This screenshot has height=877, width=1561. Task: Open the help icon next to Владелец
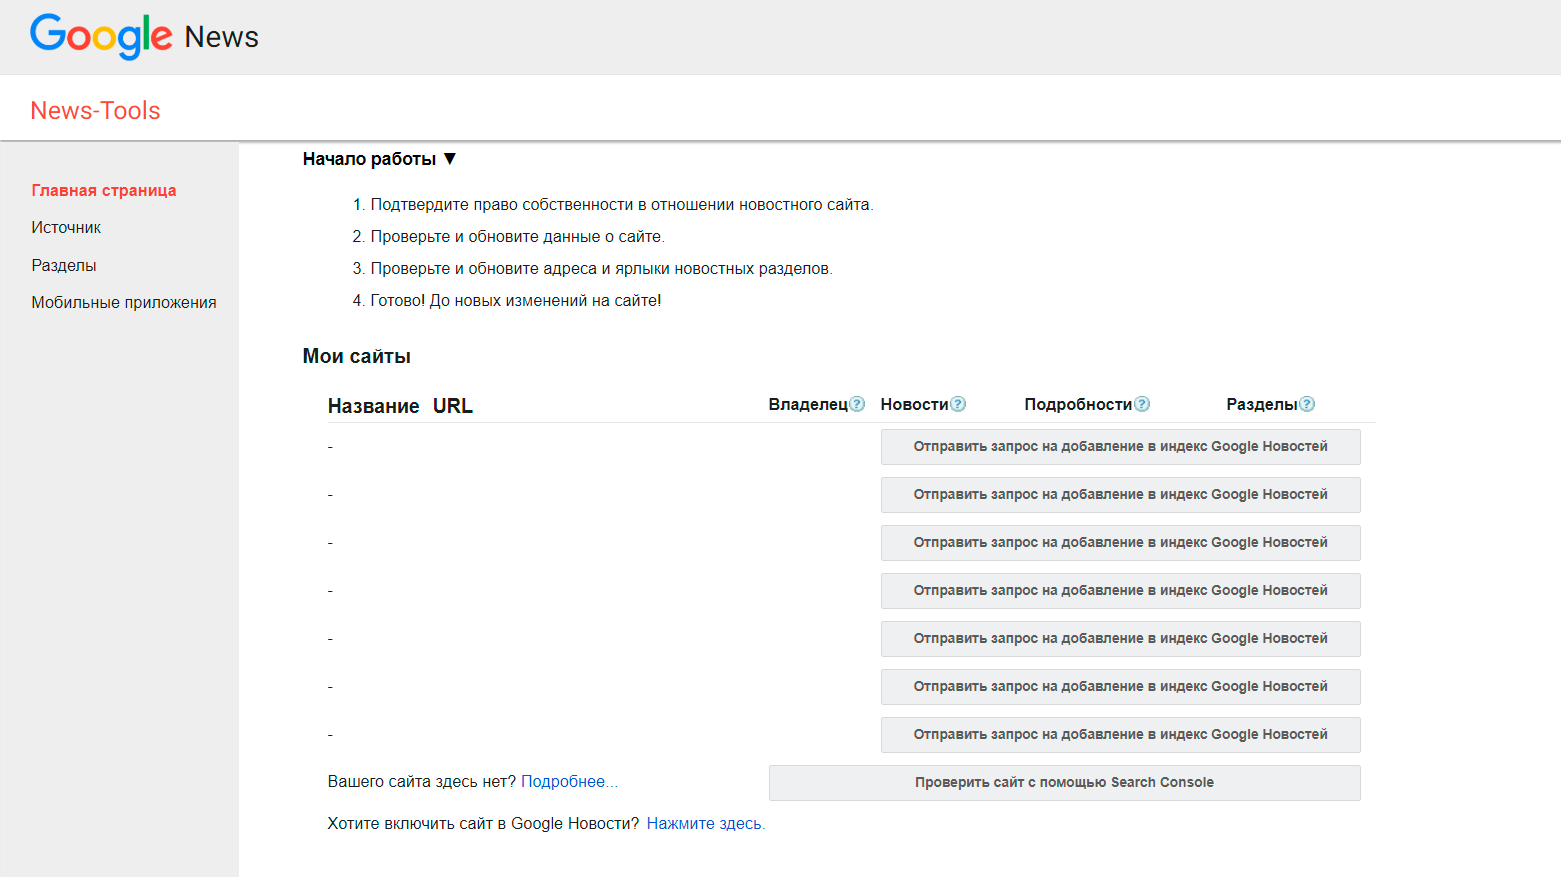[x=857, y=404]
